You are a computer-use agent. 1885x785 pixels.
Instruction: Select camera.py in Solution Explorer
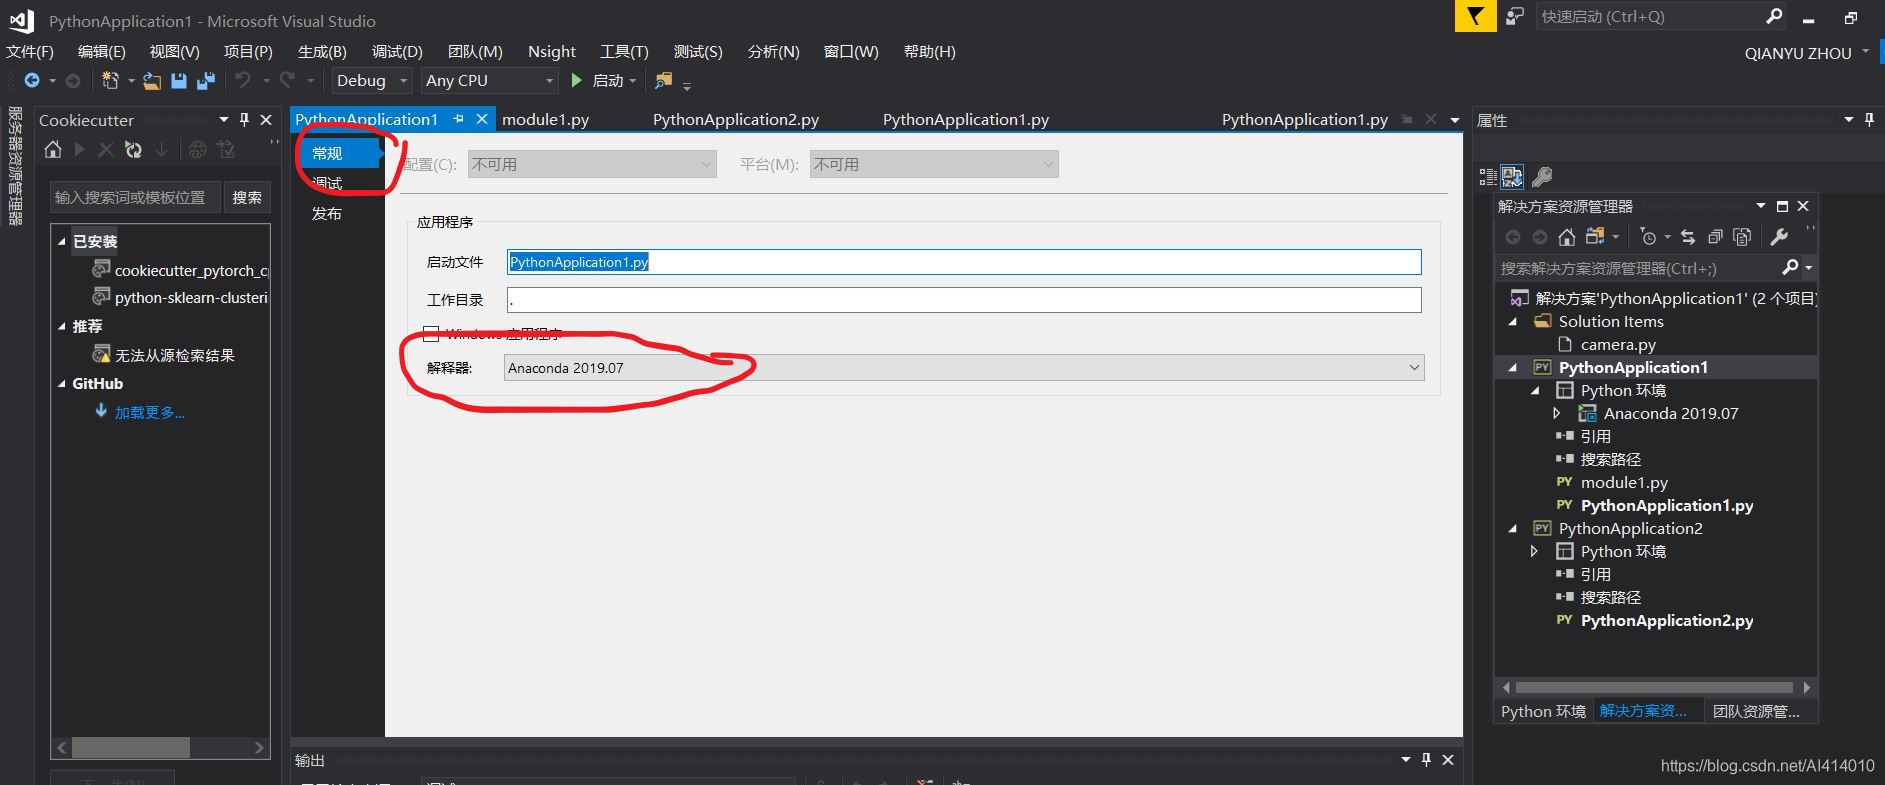click(x=1617, y=344)
